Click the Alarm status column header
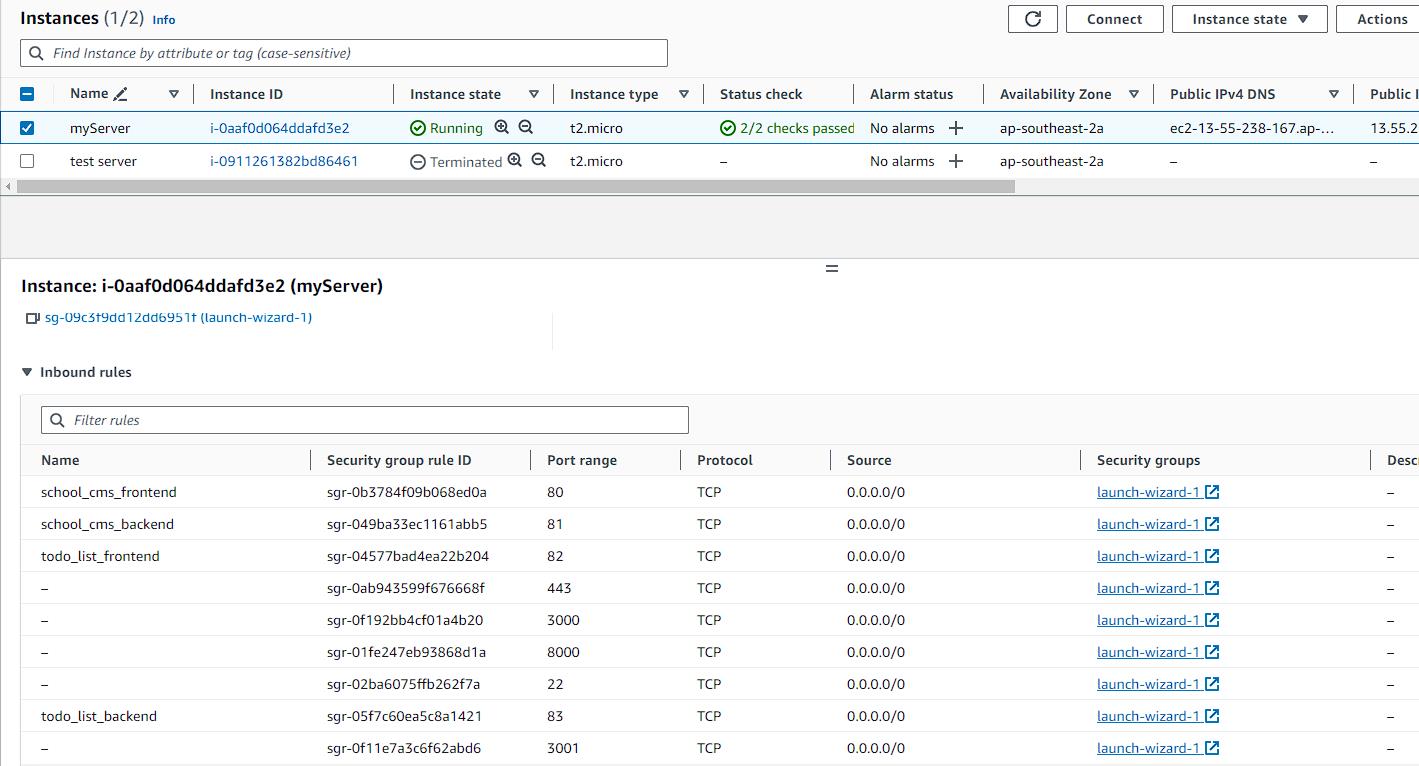This screenshot has height=766, width=1419. pyautogui.click(x=912, y=94)
